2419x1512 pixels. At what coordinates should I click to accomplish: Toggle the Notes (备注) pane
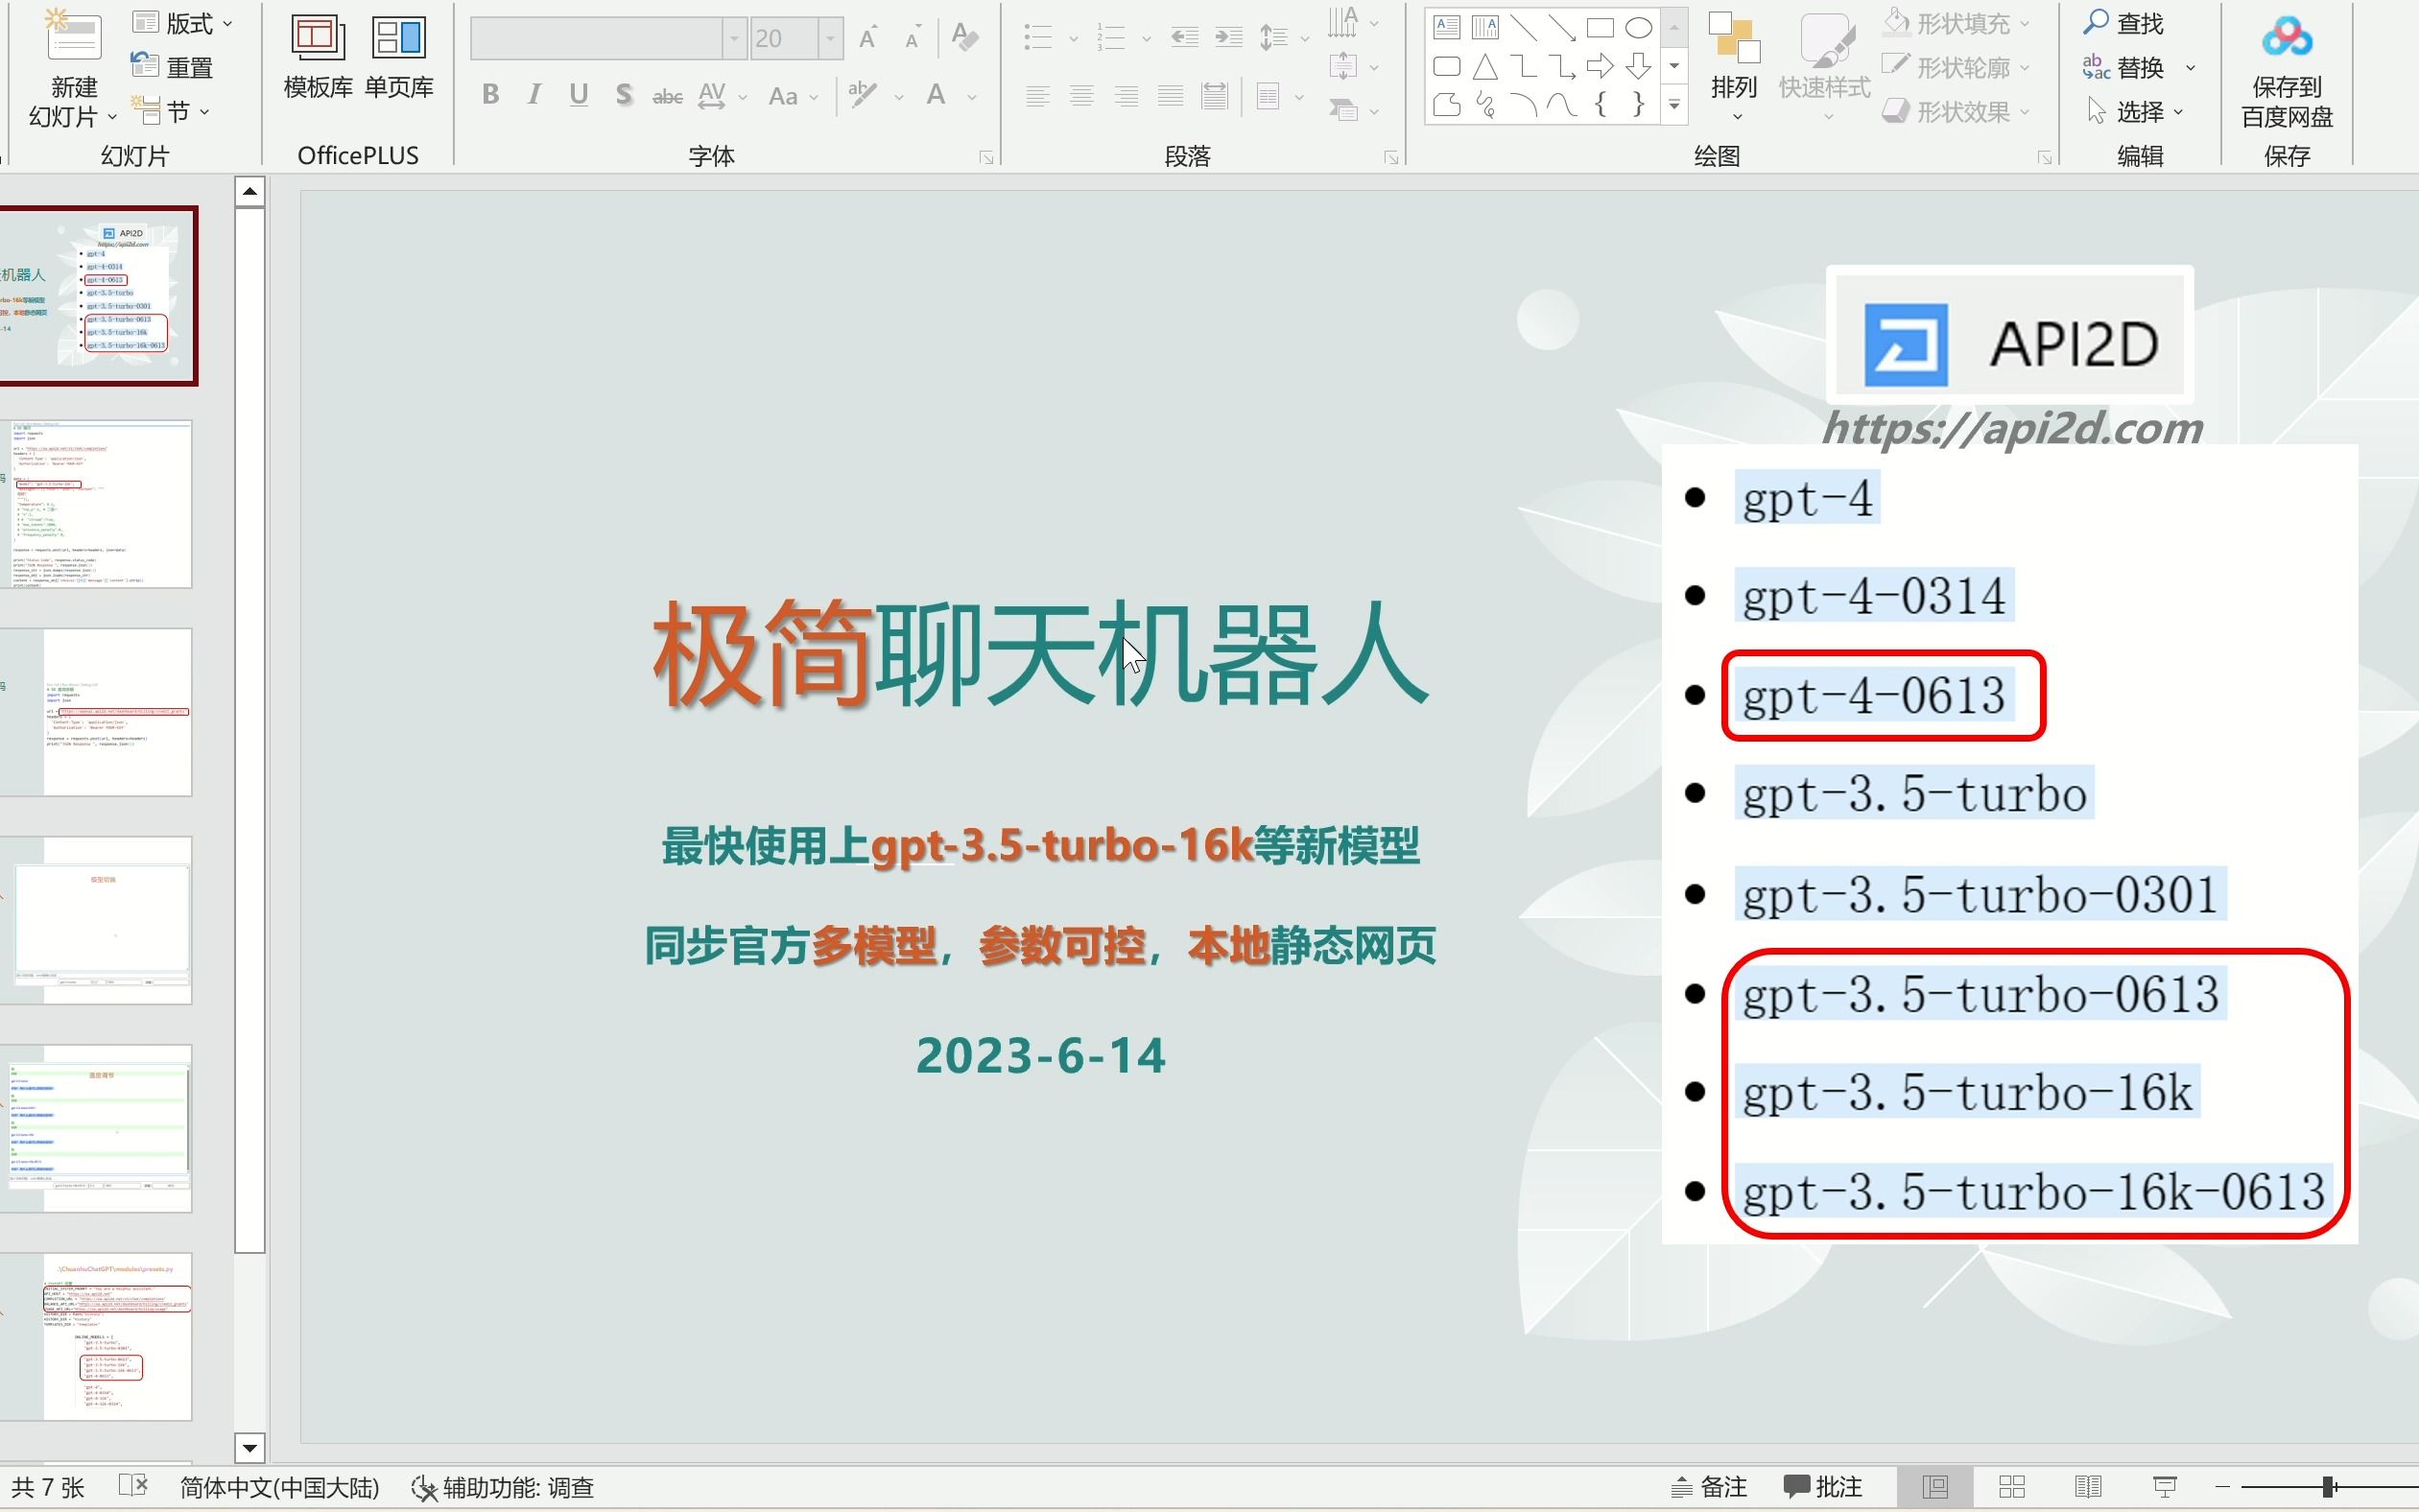[x=1709, y=1487]
